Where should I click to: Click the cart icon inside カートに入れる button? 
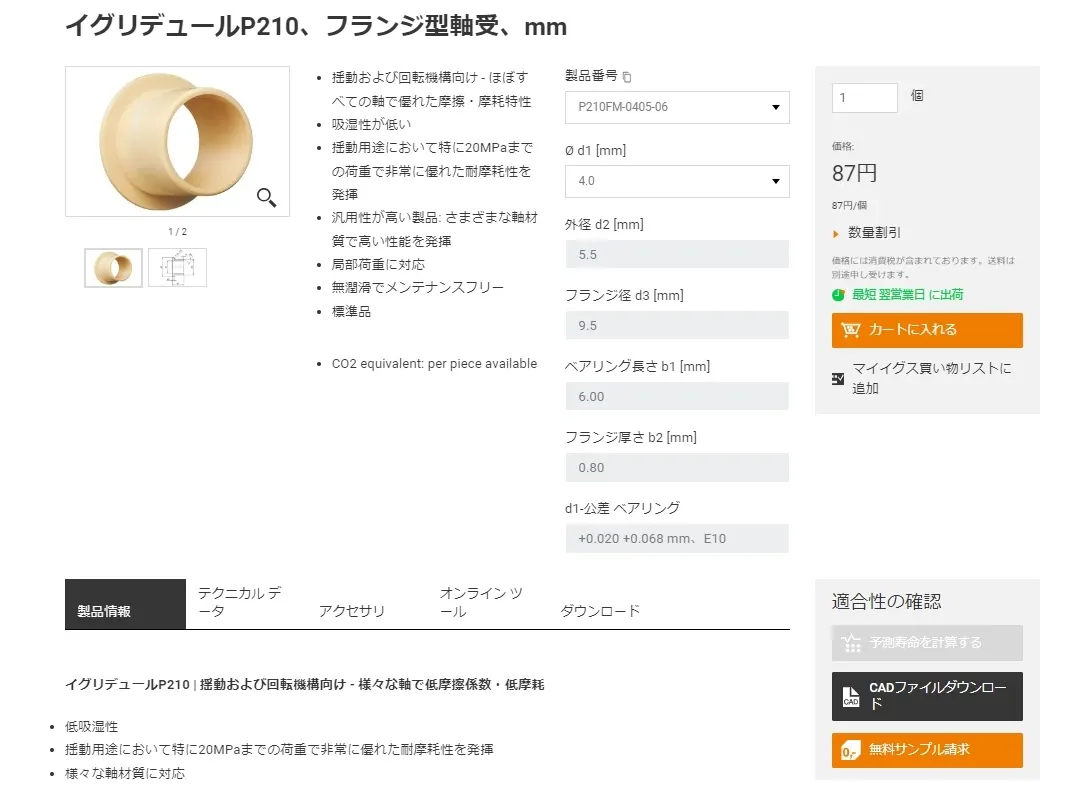pos(851,330)
